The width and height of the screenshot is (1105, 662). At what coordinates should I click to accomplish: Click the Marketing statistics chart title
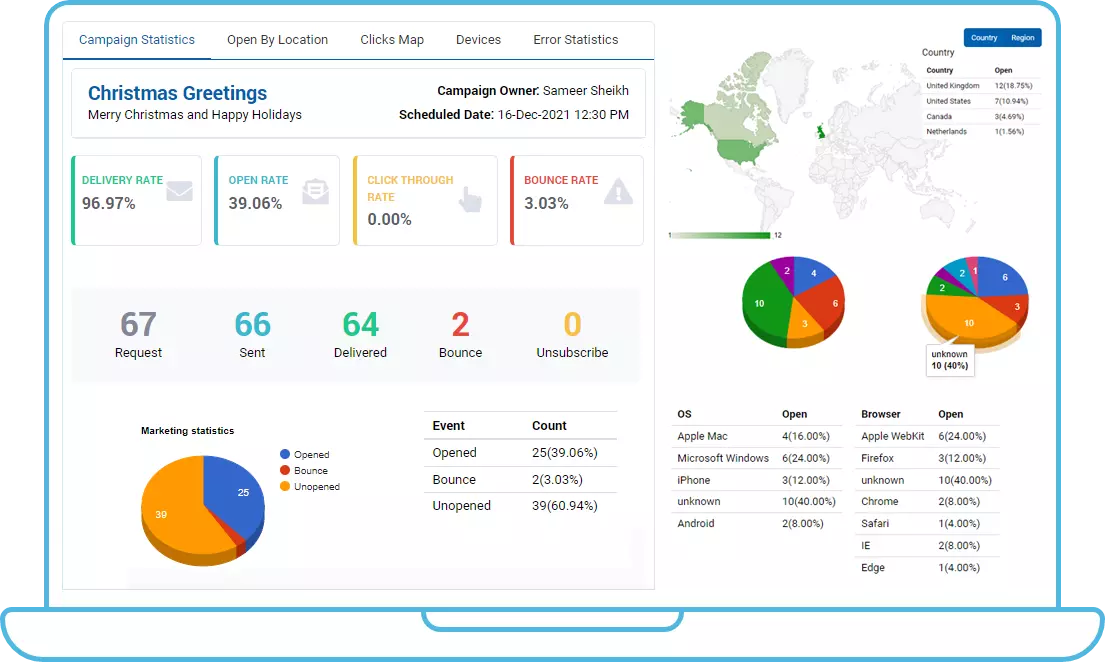187,431
